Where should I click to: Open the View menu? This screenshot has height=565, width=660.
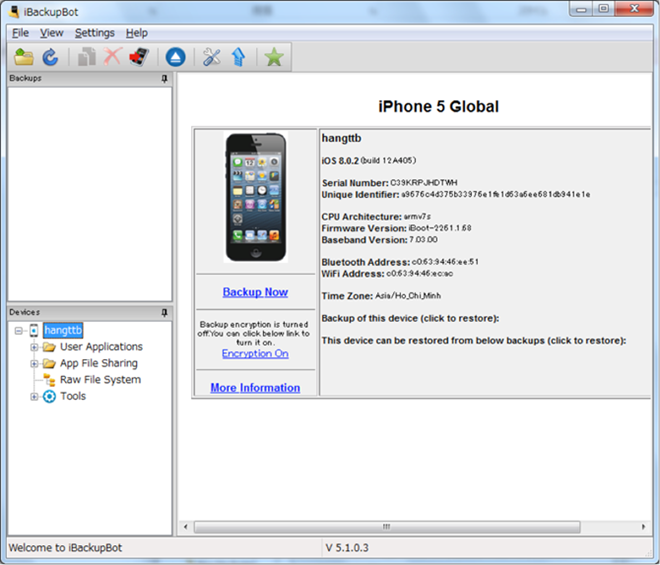51,33
